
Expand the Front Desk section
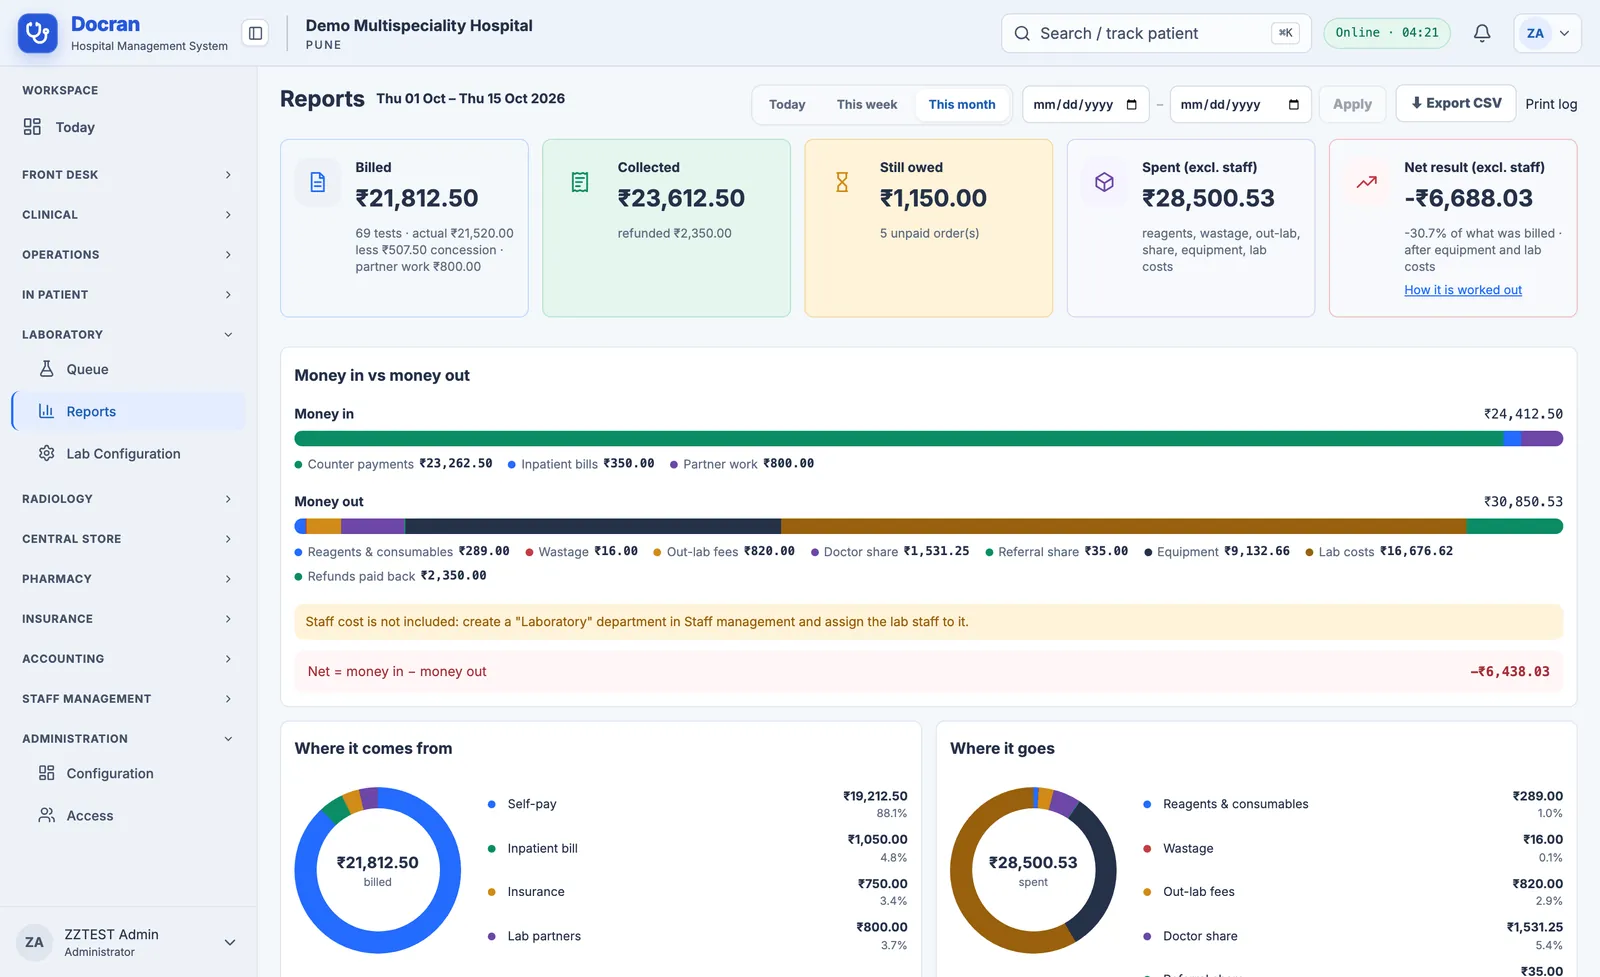tap(128, 175)
